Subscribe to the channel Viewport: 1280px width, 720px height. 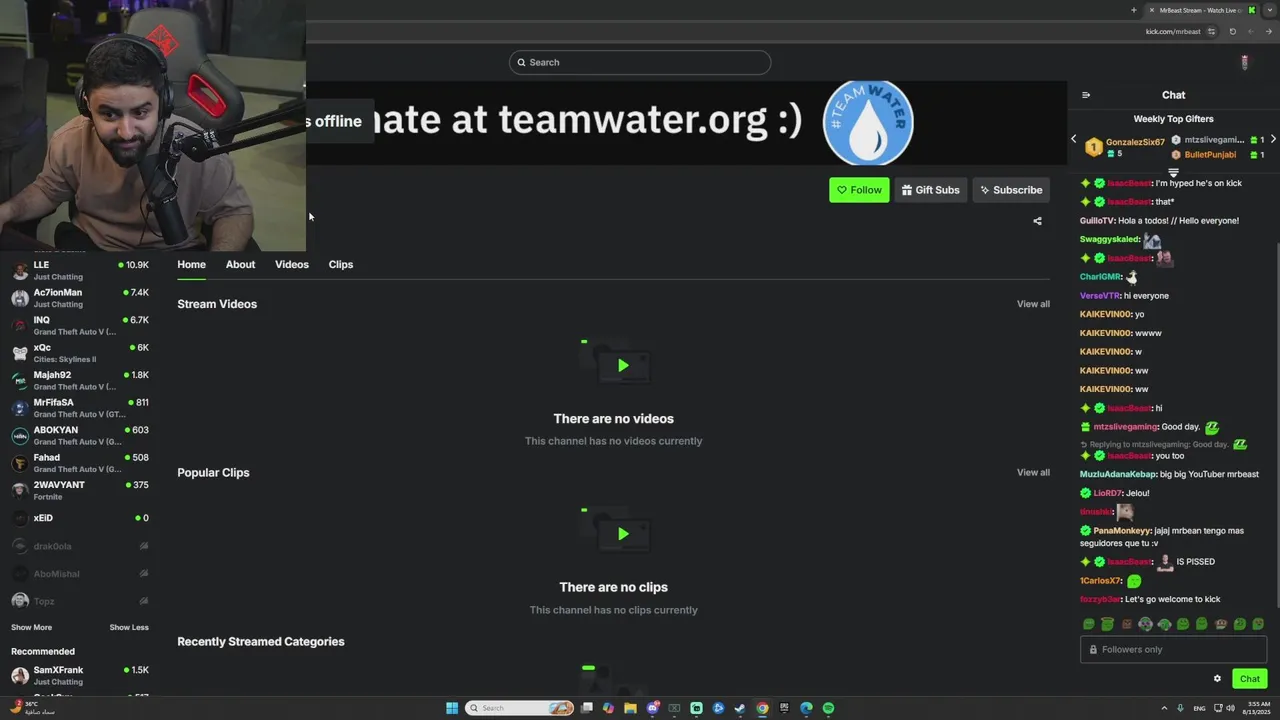pos(1011,190)
